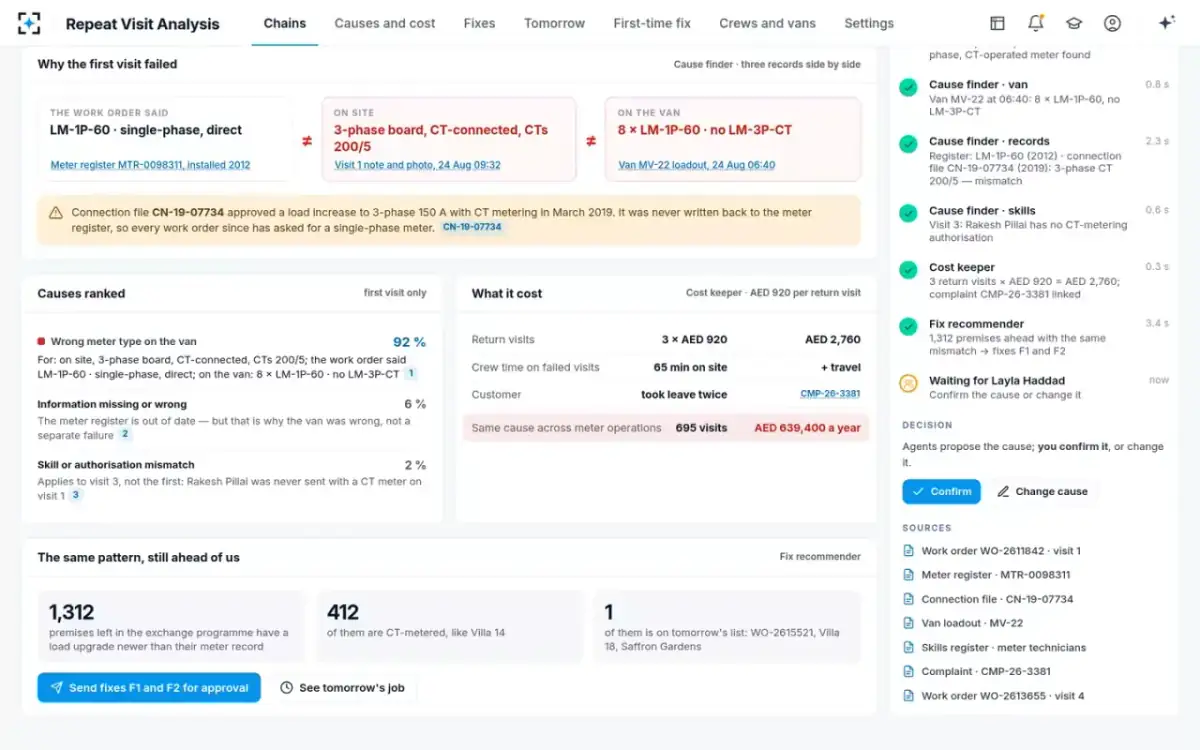The width and height of the screenshot is (1200, 750).
Task: Confirm the proposed cause
Action: coord(941,491)
